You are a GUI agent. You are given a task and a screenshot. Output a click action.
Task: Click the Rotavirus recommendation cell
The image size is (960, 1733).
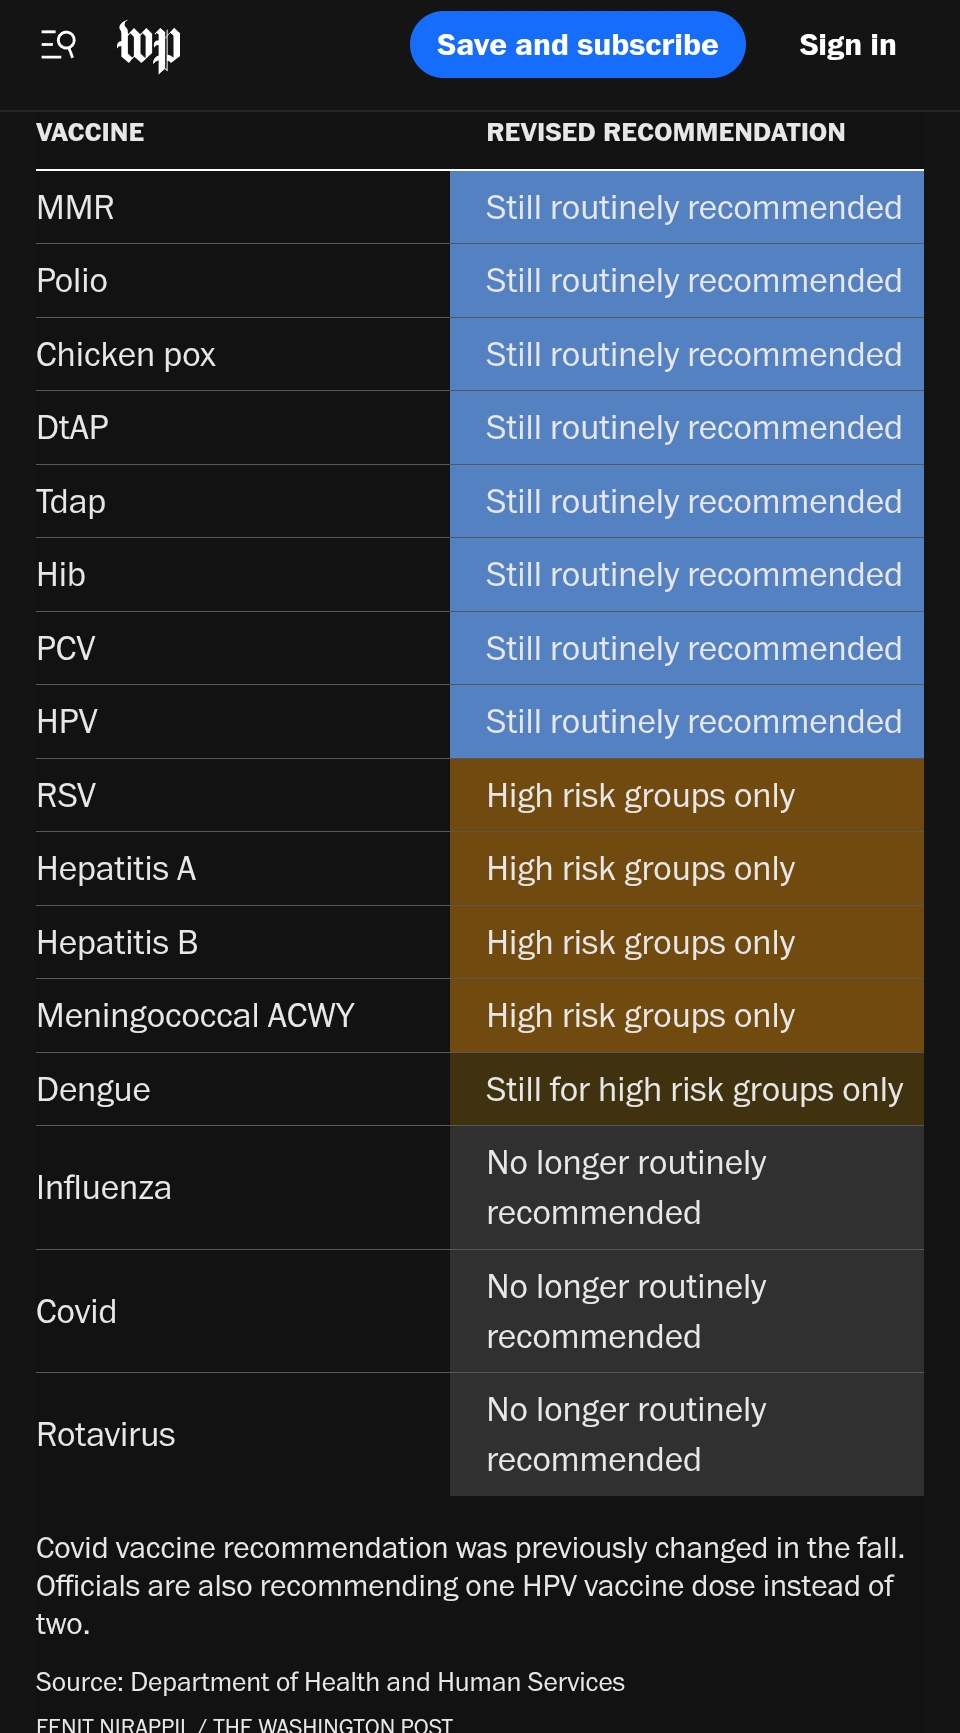pos(687,1435)
